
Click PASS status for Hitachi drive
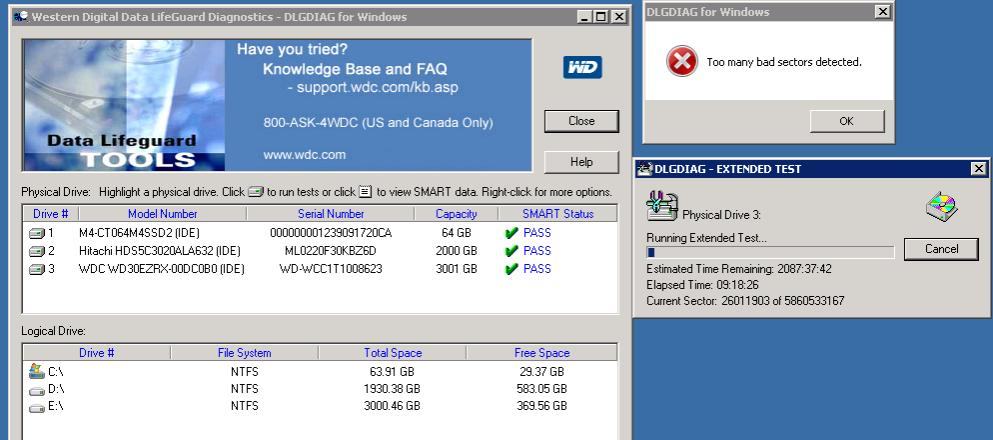537,251
